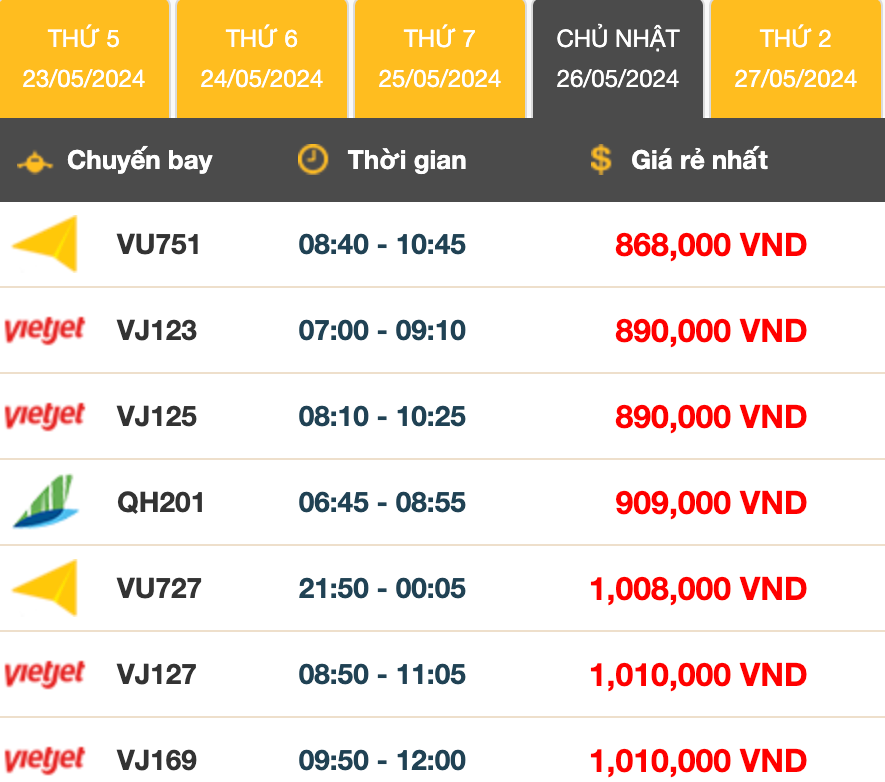This screenshot has width=885, height=782.
Task: Open the CHỦ NHẬT 26/05/2024 tab
Action: 617,58
